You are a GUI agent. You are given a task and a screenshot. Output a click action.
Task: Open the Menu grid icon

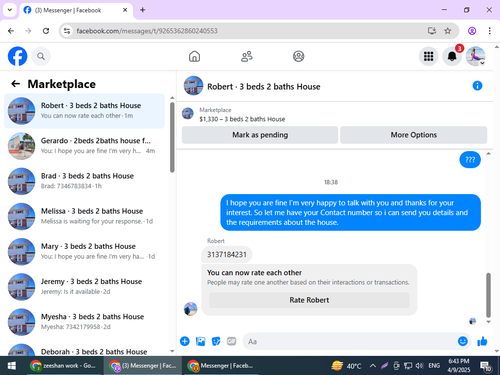pyautogui.click(x=428, y=56)
